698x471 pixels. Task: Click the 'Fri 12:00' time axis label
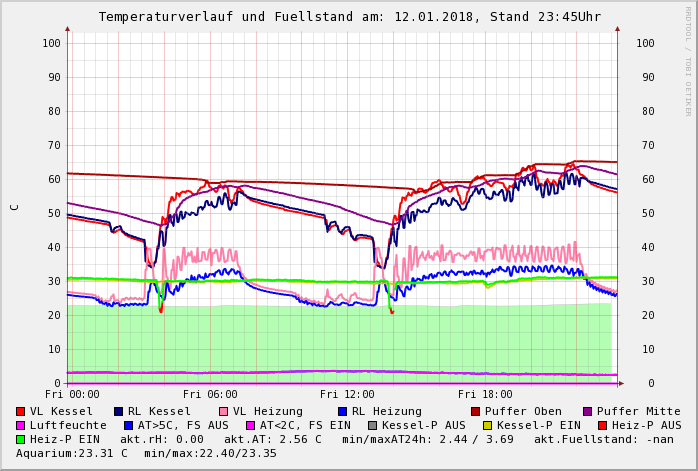pos(347,395)
